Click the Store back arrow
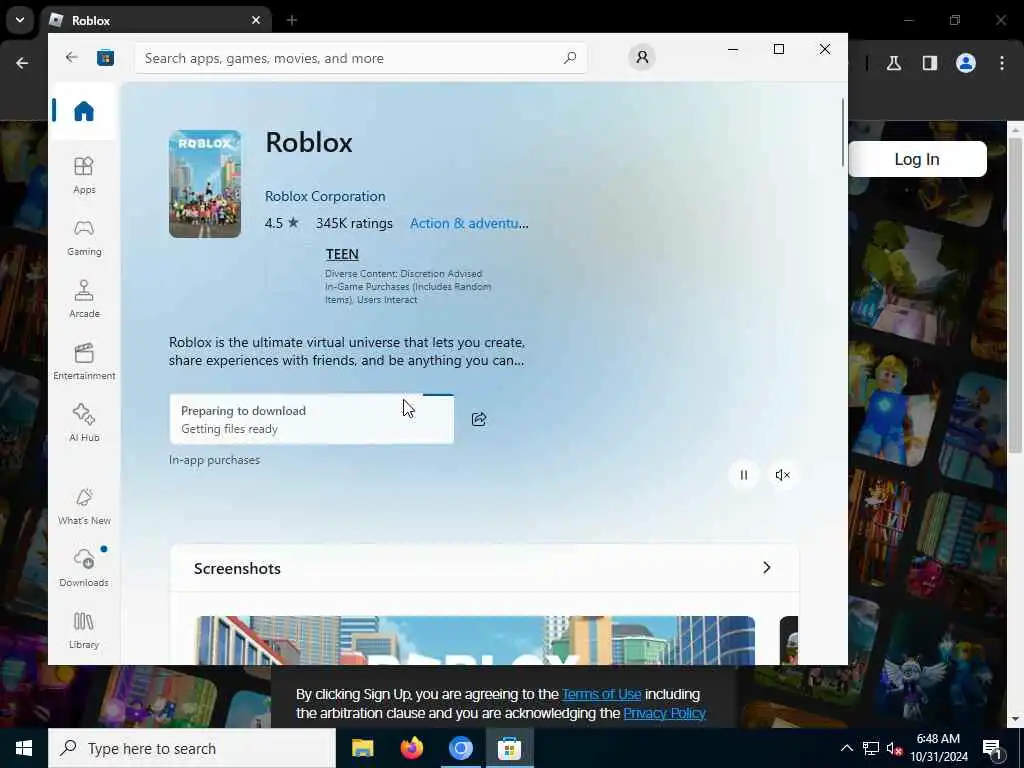Image resolution: width=1024 pixels, height=768 pixels. pyautogui.click(x=71, y=57)
